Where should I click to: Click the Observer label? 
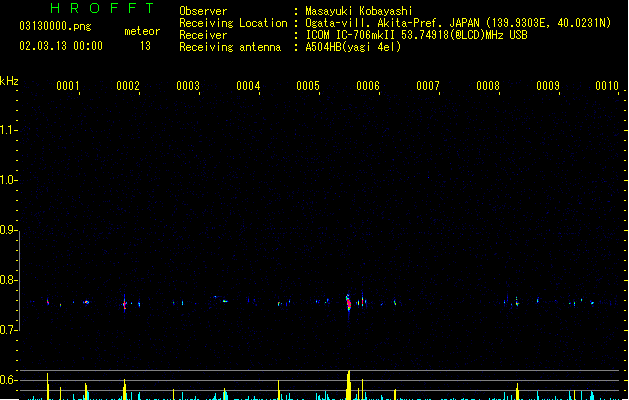203,11
